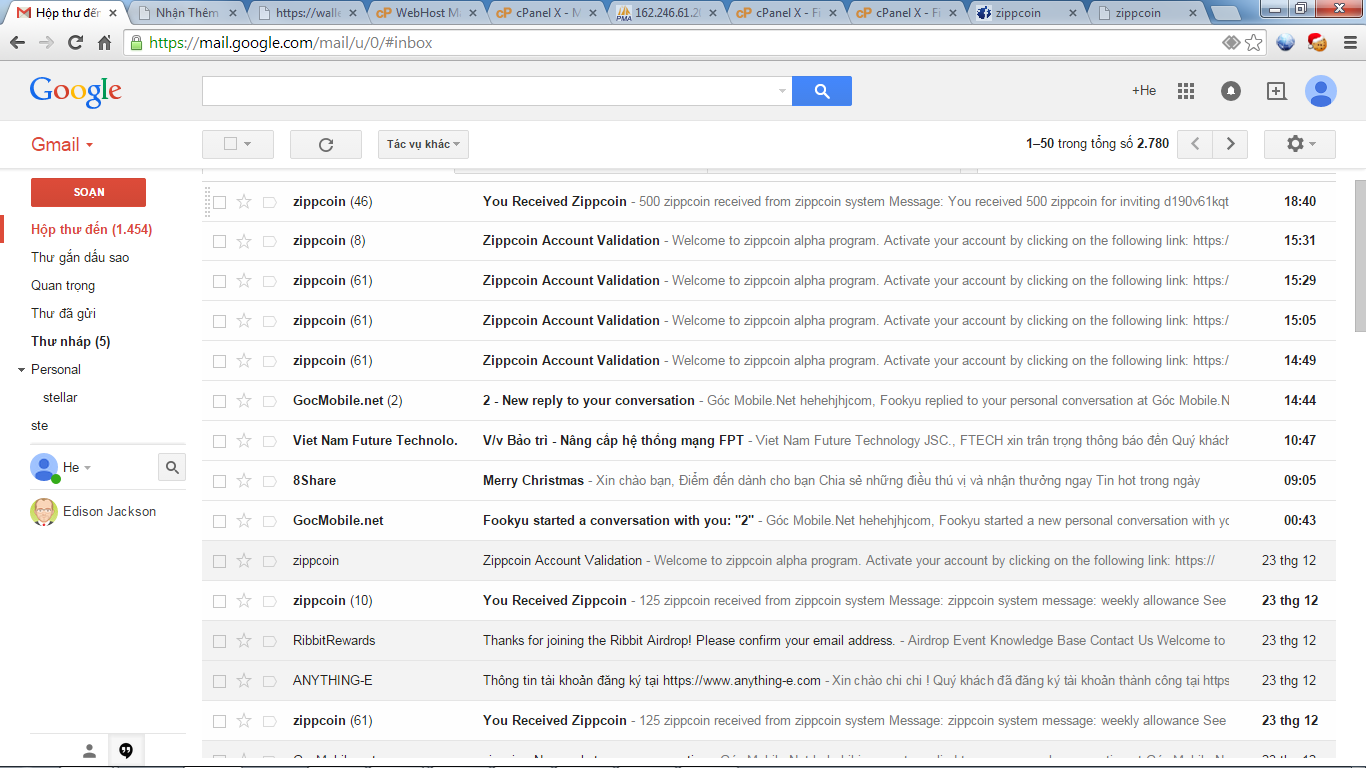Viewport: 1366px width, 768px height.
Task: Open the select-all checkbox dropdown
Action: click(x=238, y=144)
